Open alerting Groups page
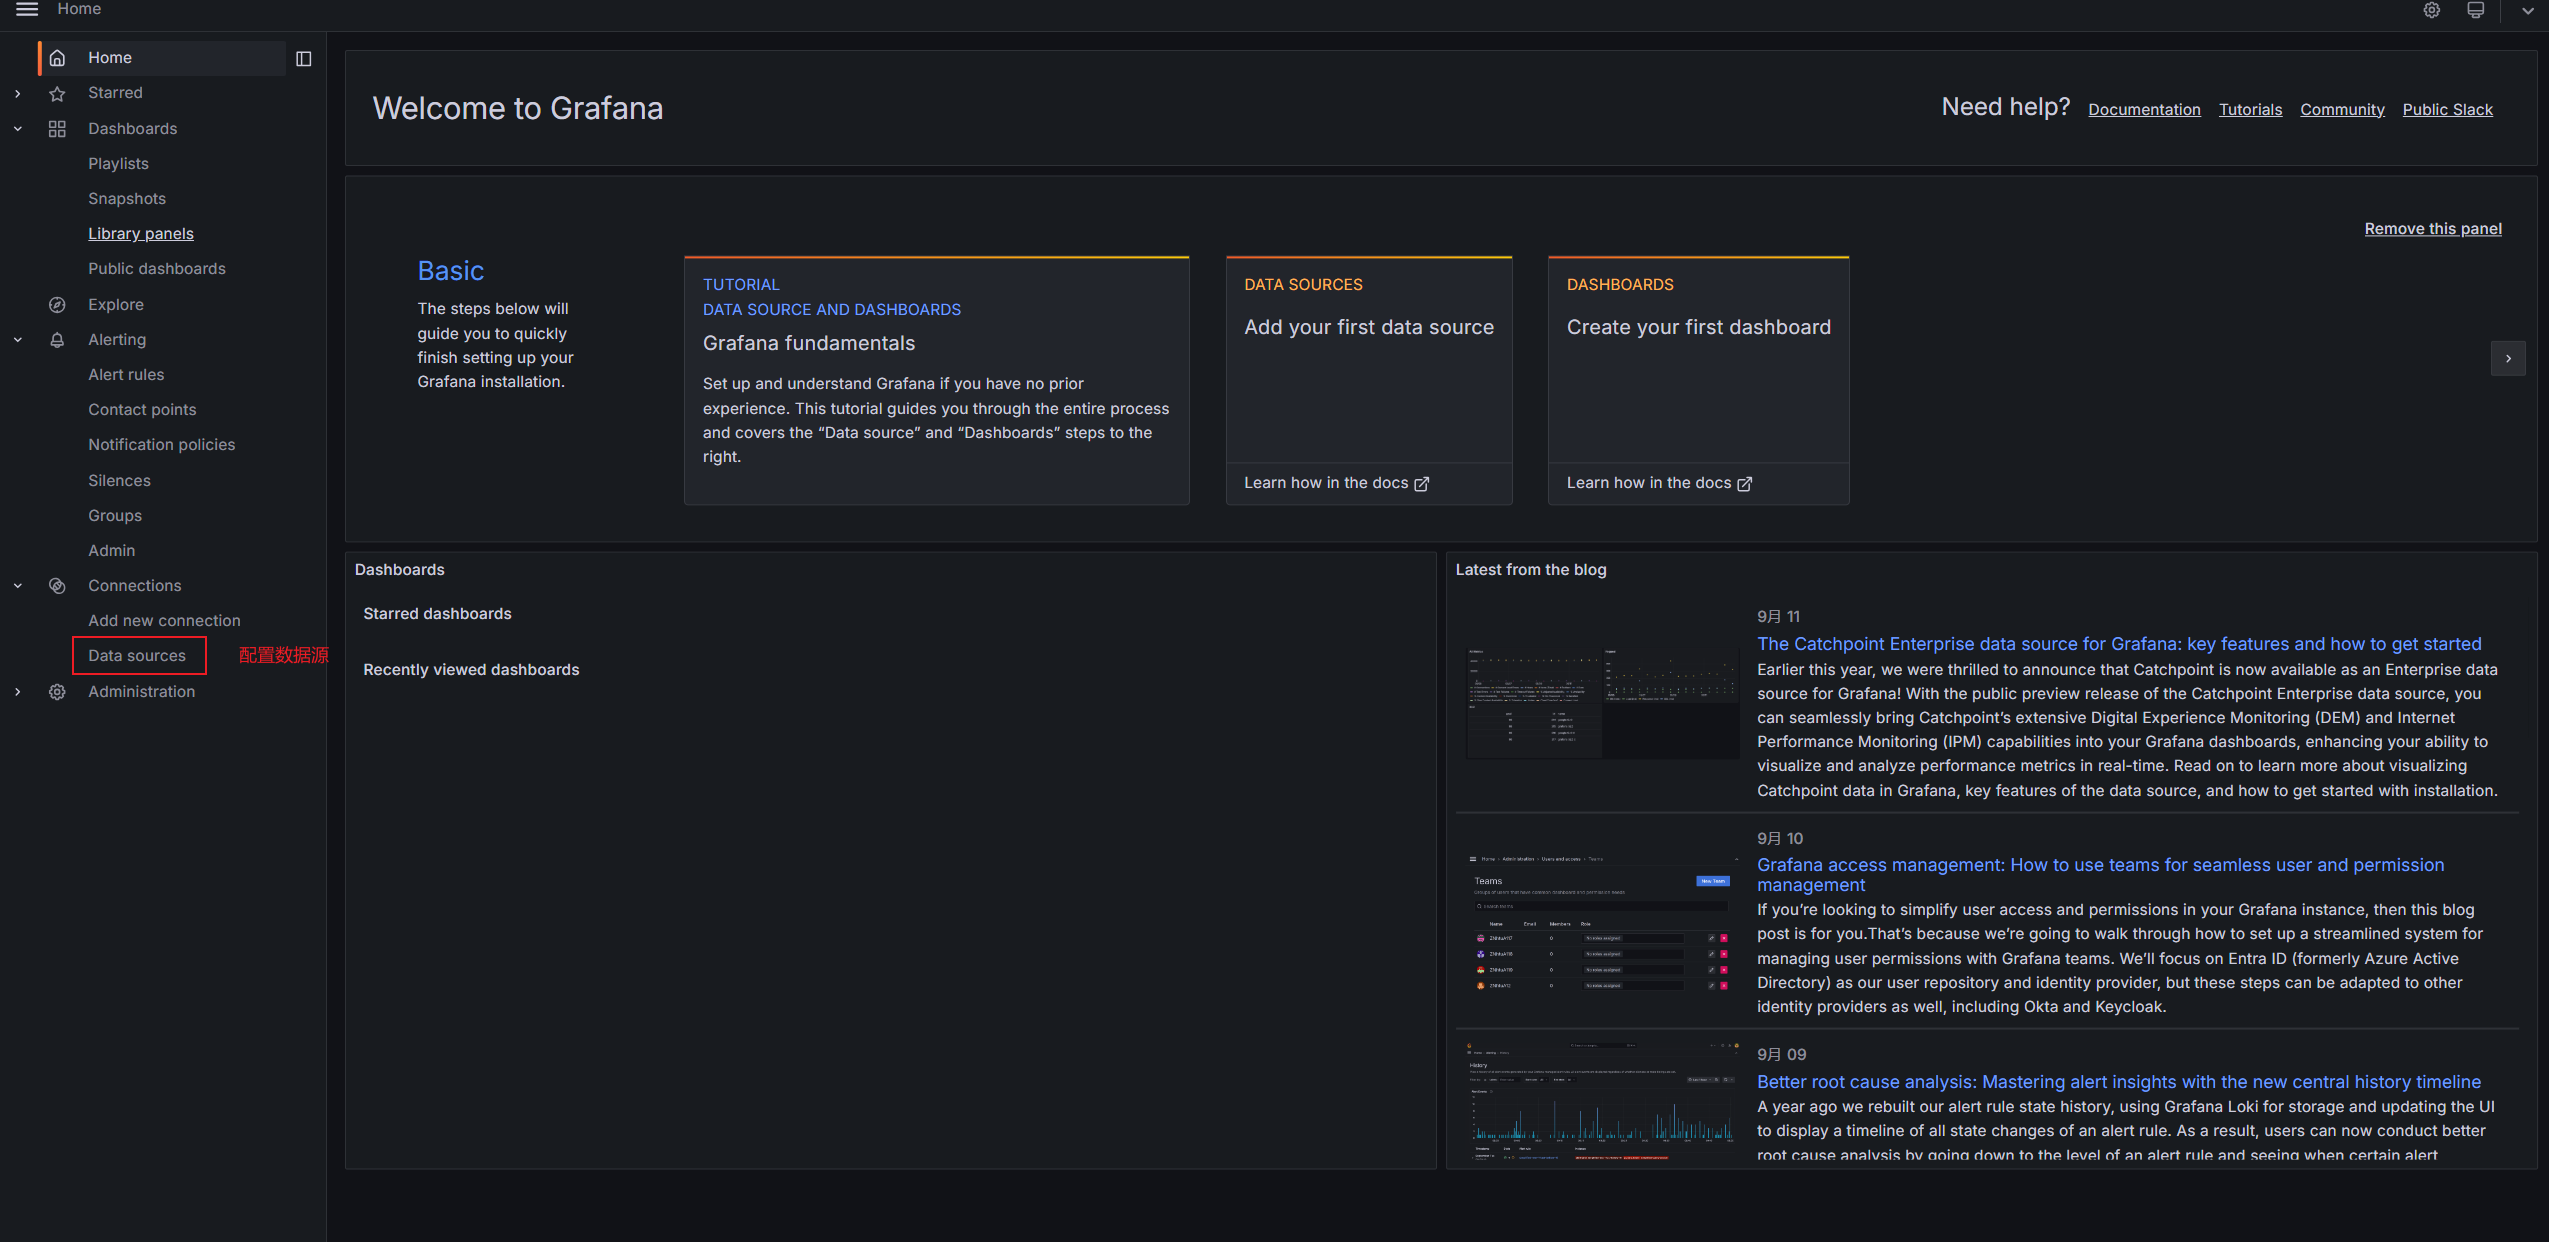This screenshot has width=2549, height=1242. click(x=115, y=516)
